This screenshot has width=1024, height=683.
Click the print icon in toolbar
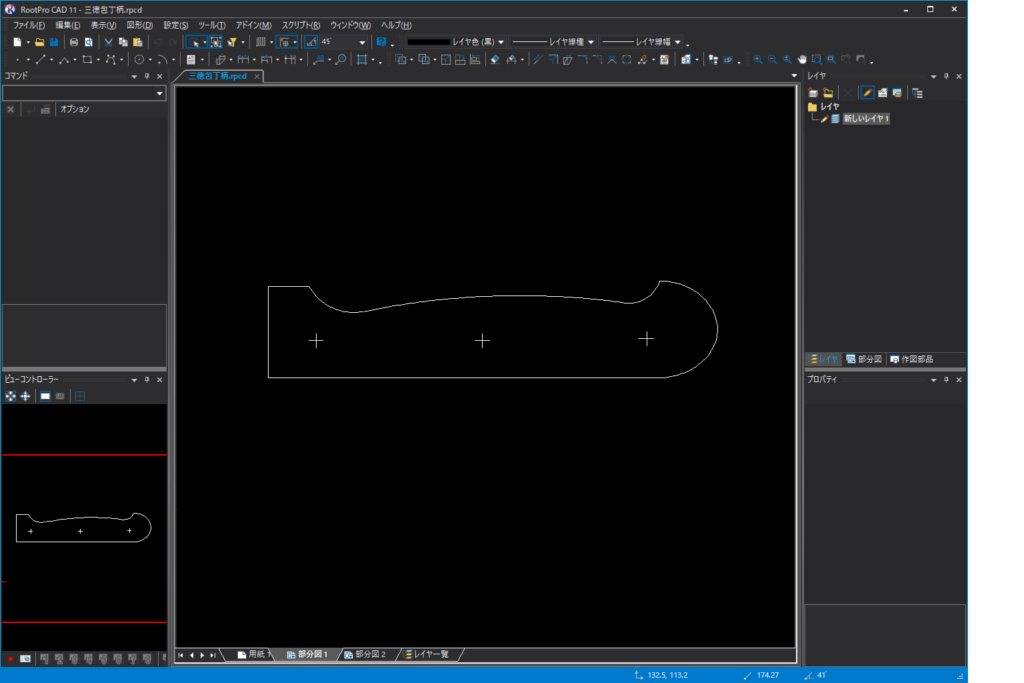(x=74, y=42)
